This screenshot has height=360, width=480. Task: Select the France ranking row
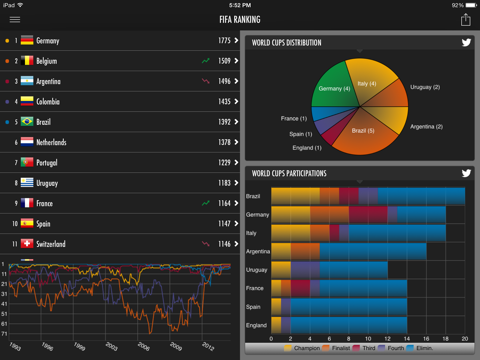(x=120, y=203)
